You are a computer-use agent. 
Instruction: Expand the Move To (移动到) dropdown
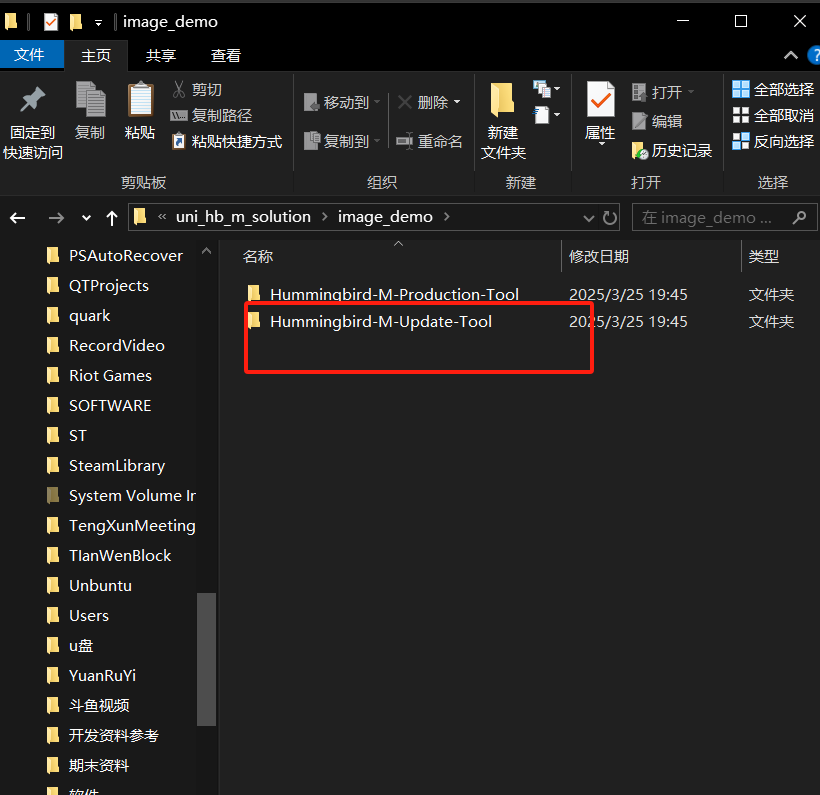click(x=376, y=103)
